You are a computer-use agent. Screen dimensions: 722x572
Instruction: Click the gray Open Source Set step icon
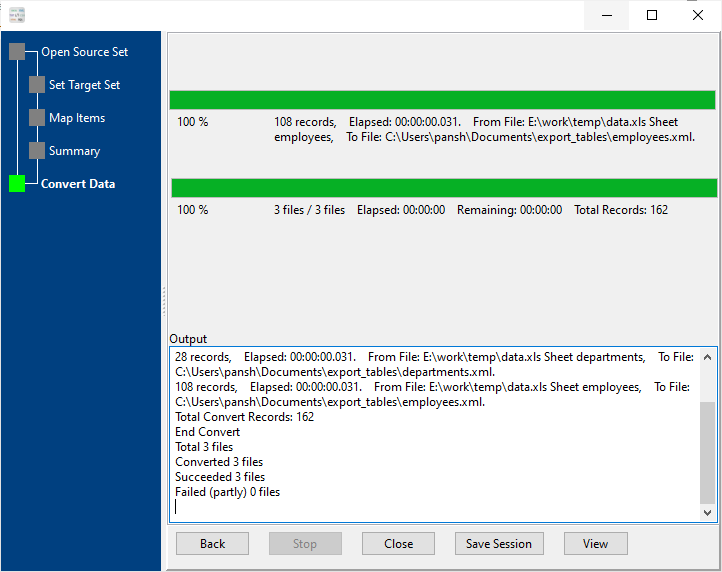pyautogui.click(x=17, y=52)
